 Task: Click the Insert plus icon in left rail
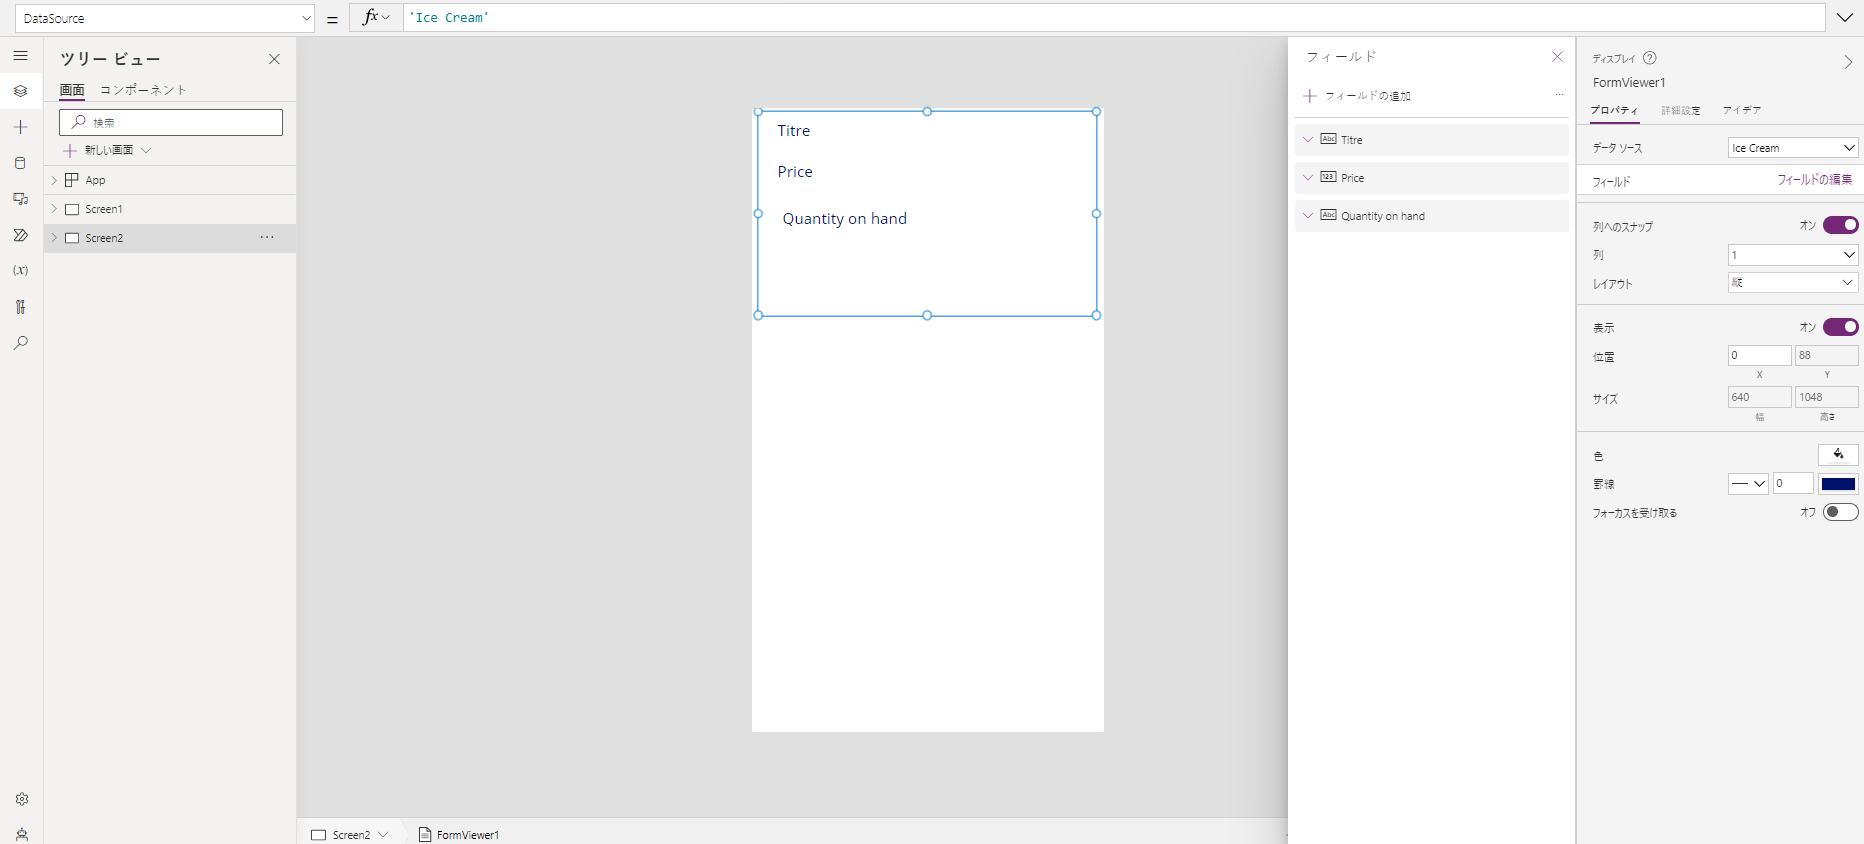click(x=21, y=127)
